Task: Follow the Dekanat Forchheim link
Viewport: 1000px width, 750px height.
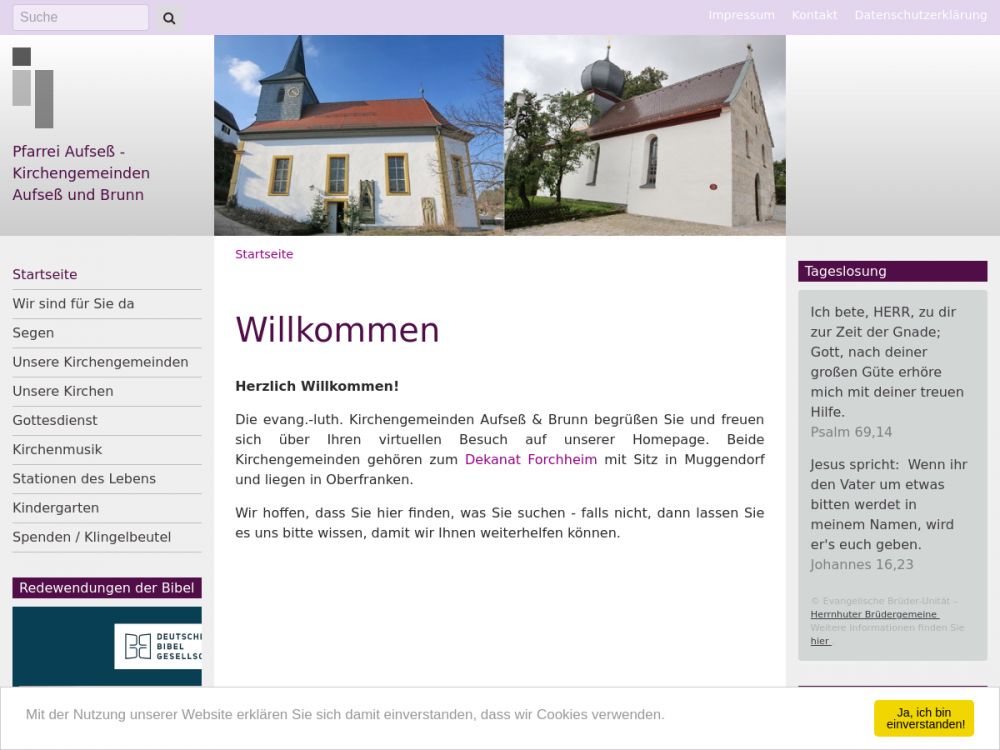Action: [530, 459]
